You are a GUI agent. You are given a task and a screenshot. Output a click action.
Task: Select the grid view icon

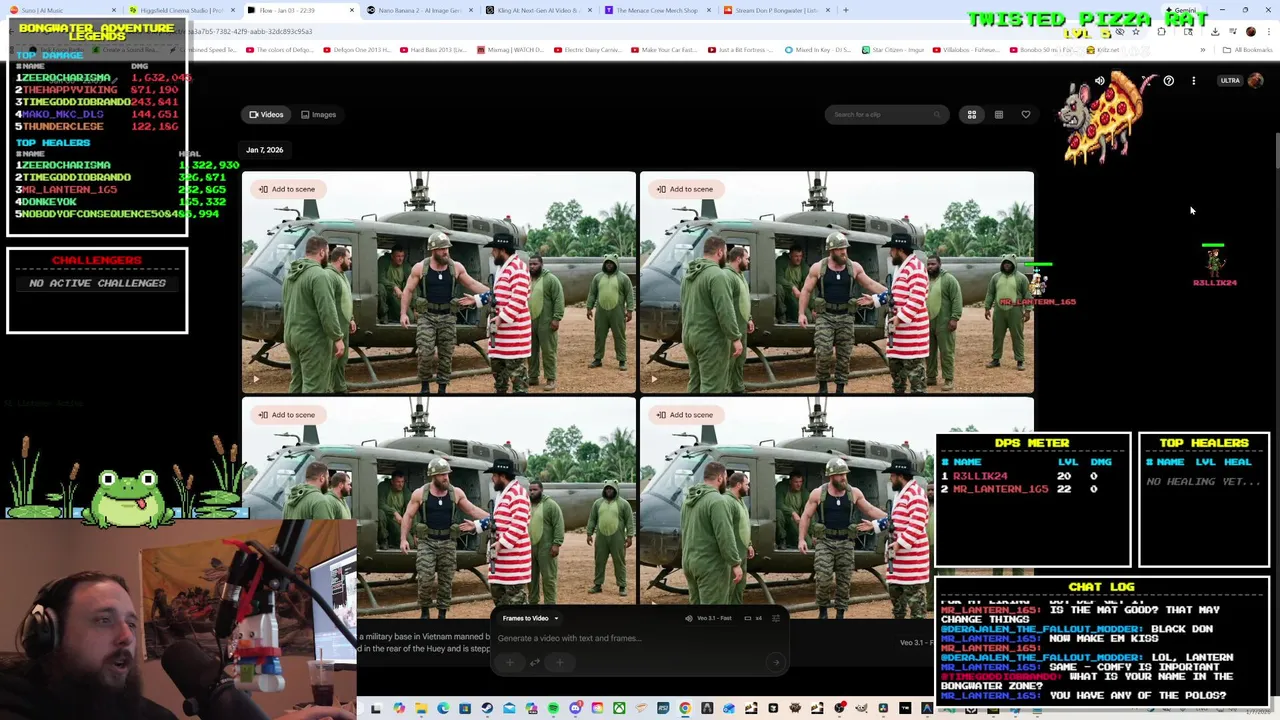(971, 114)
